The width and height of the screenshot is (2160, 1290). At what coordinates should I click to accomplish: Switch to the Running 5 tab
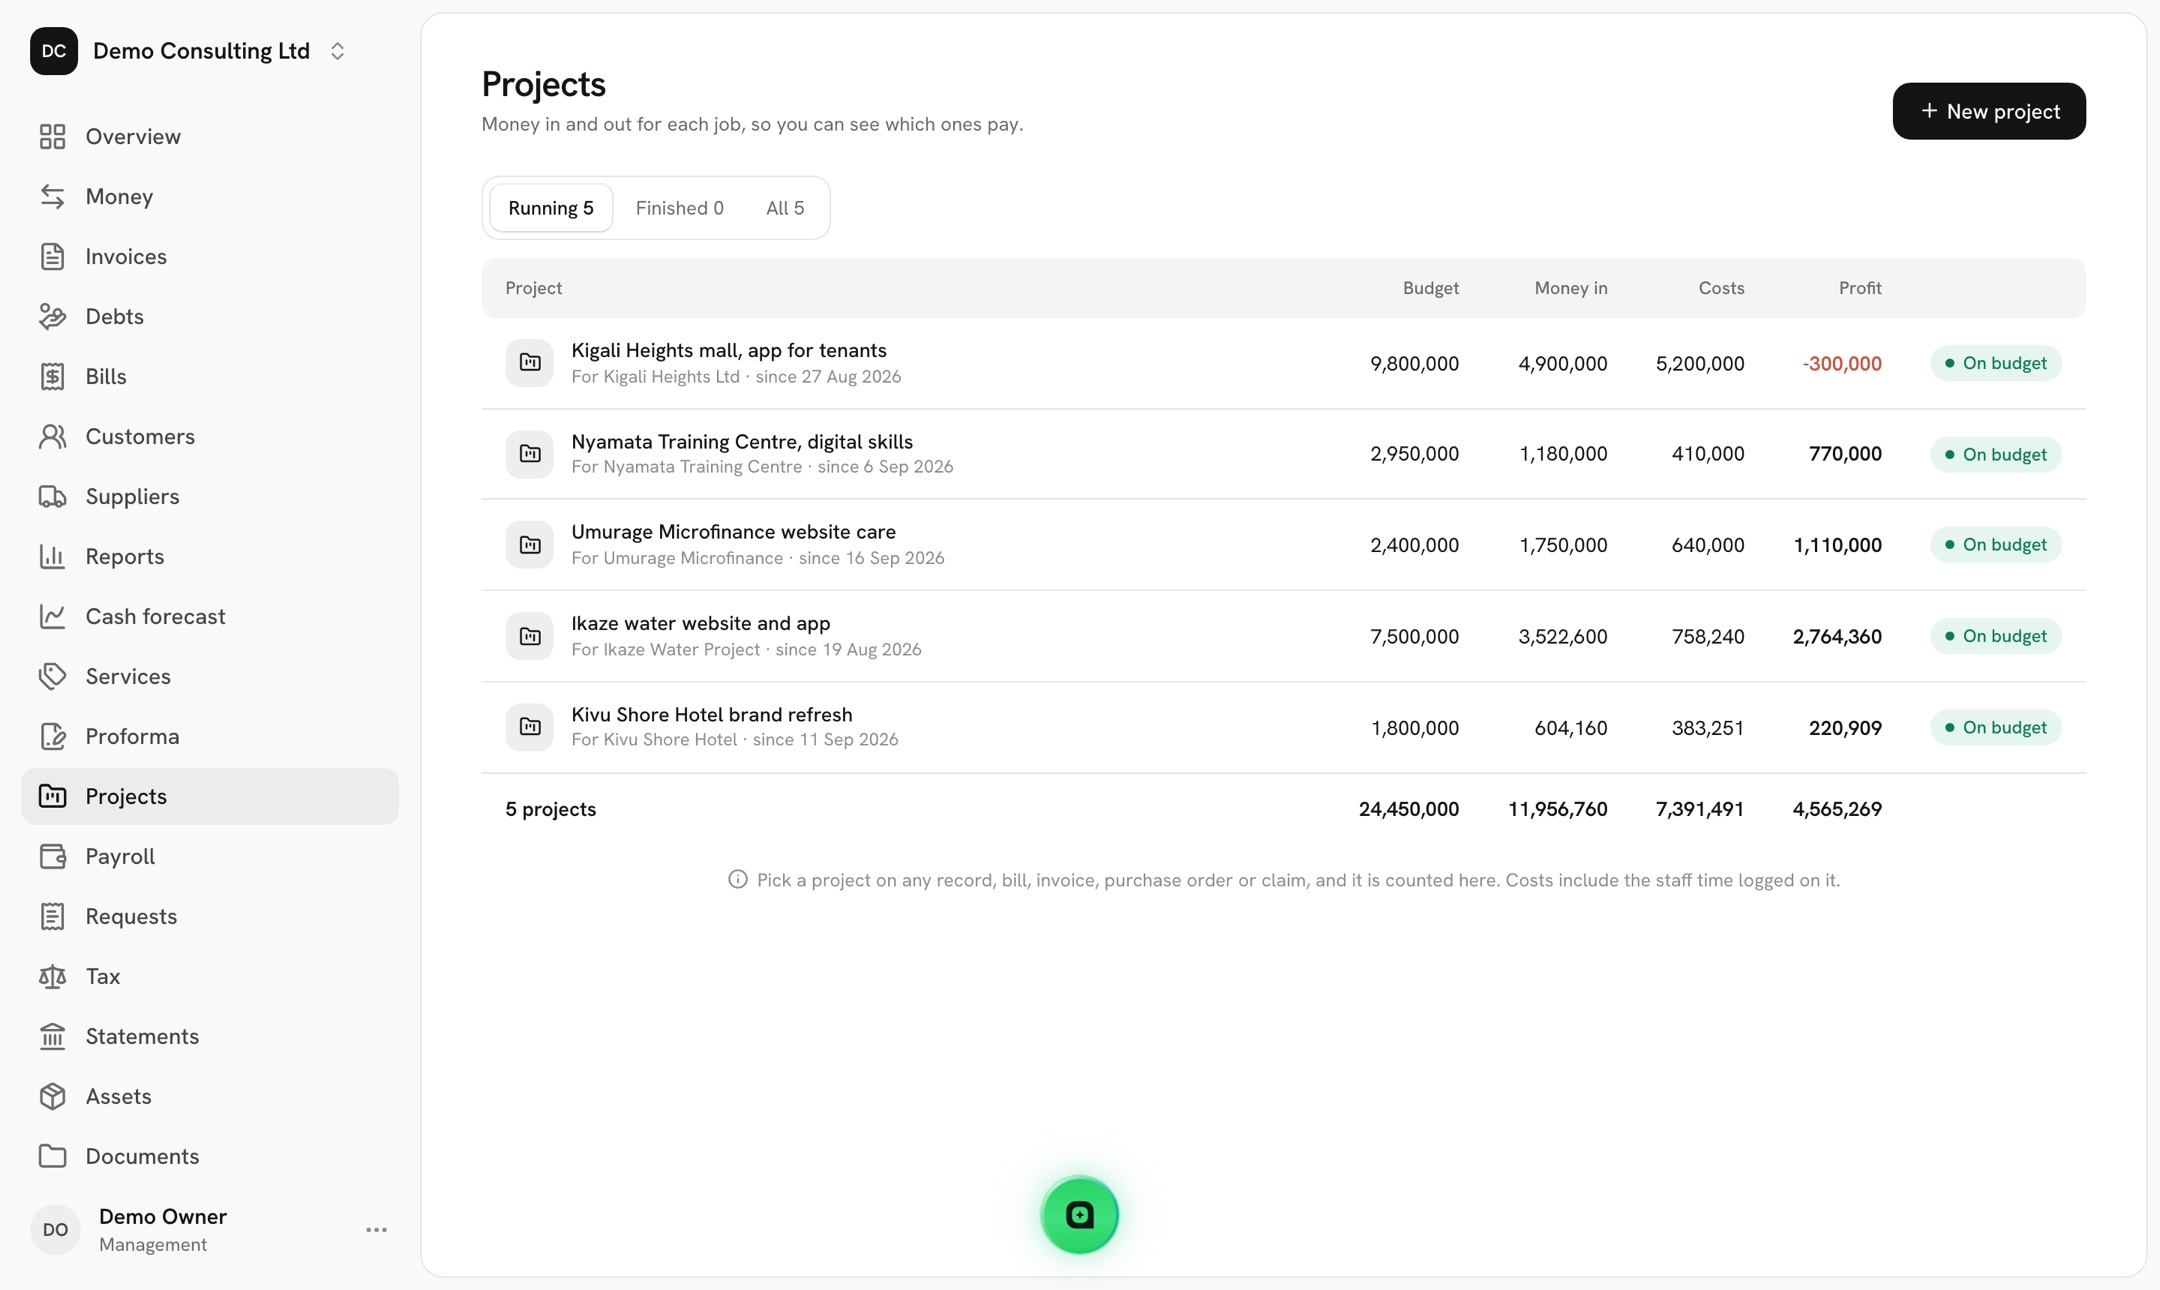click(551, 208)
